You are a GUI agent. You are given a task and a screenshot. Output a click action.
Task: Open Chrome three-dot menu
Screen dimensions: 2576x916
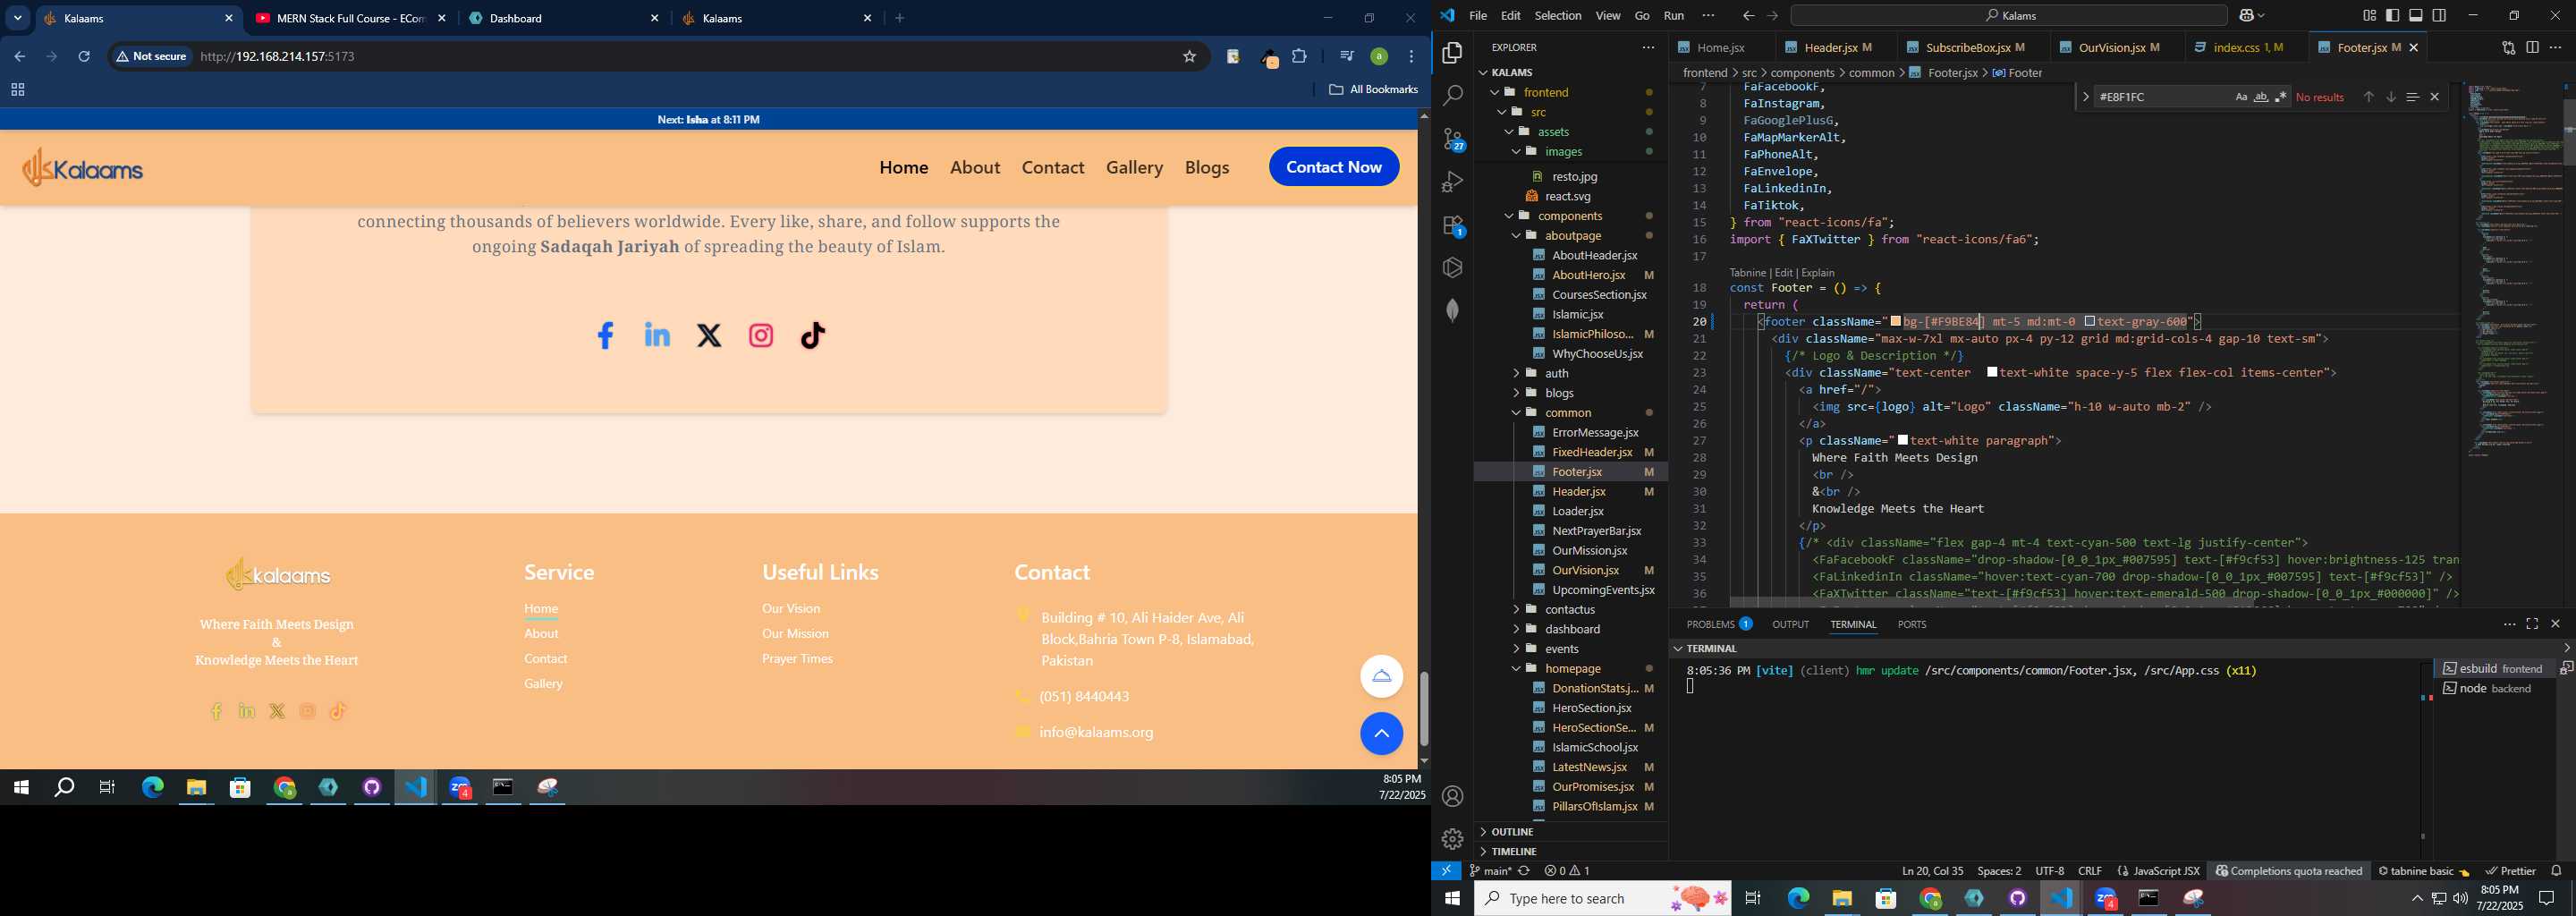(1412, 57)
